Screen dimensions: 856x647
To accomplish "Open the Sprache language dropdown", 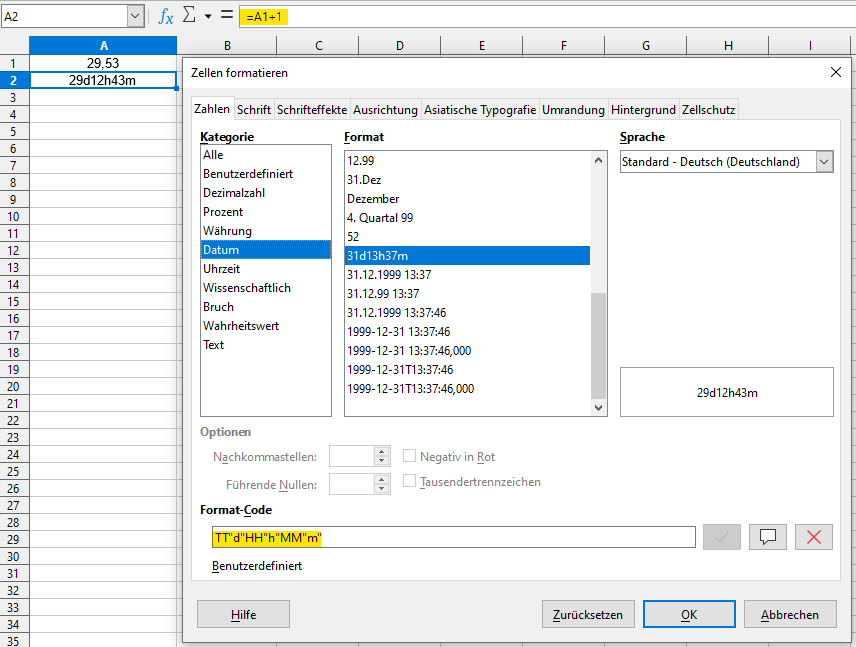I will [824, 162].
